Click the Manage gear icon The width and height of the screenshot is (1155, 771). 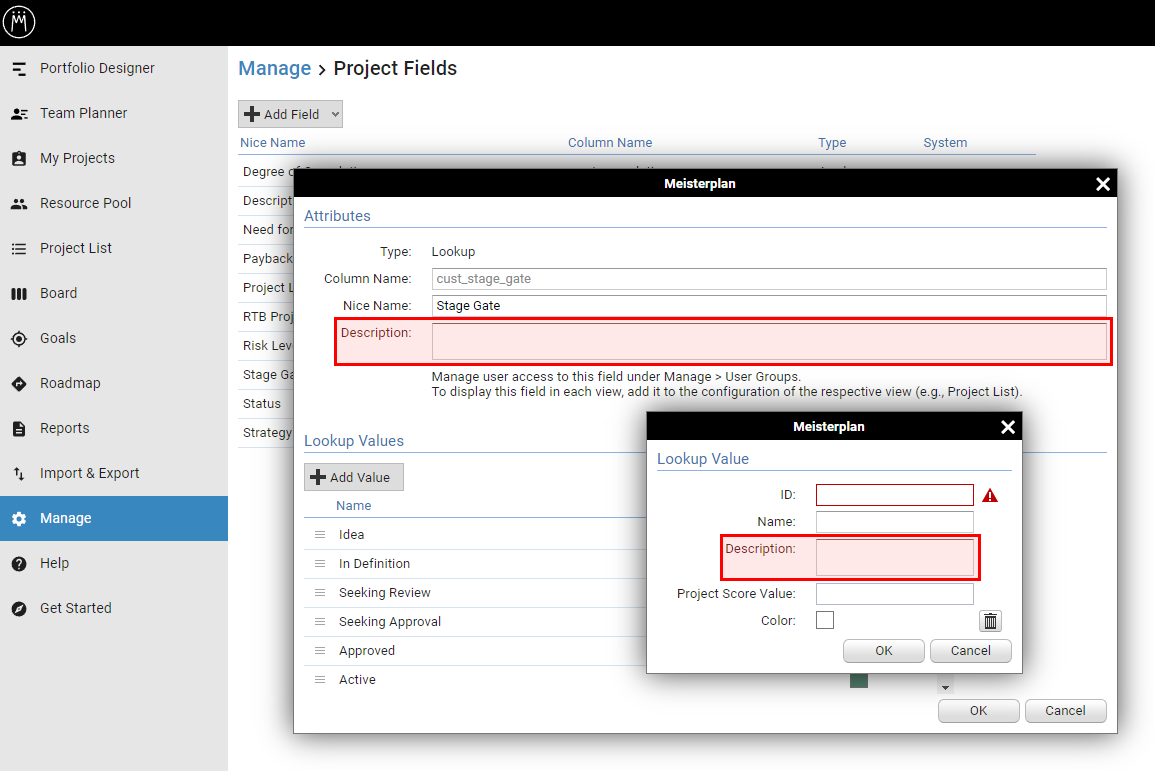pyautogui.click(x=19, y=518)
